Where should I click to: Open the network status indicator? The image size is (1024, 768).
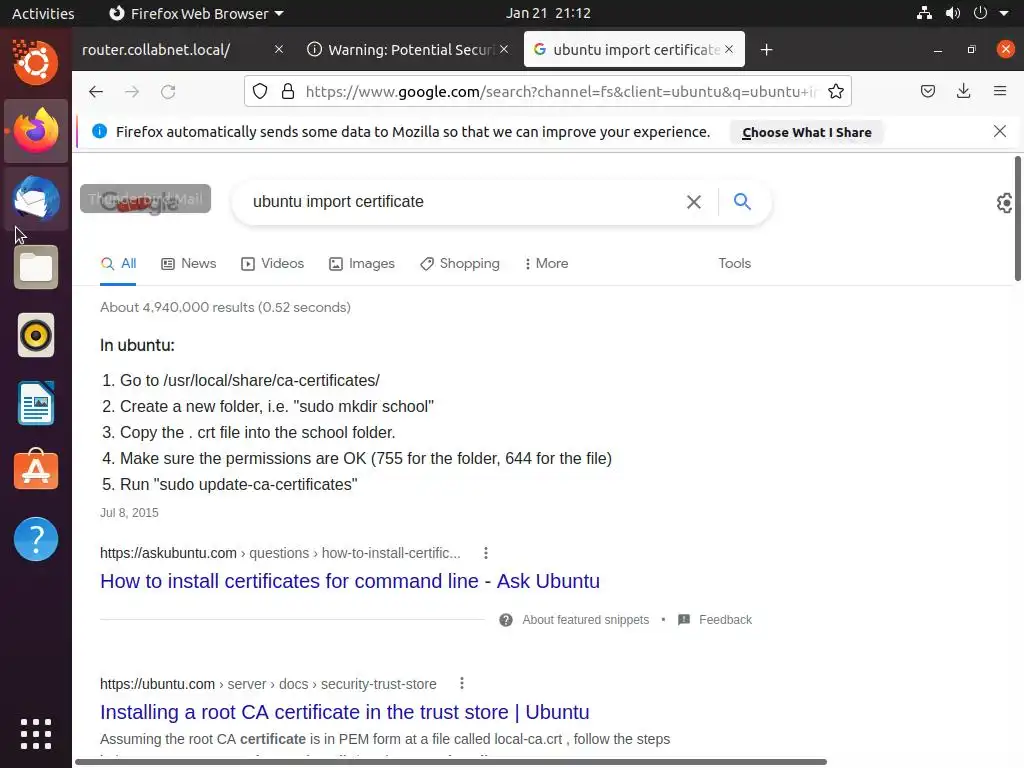coord(924,13)
